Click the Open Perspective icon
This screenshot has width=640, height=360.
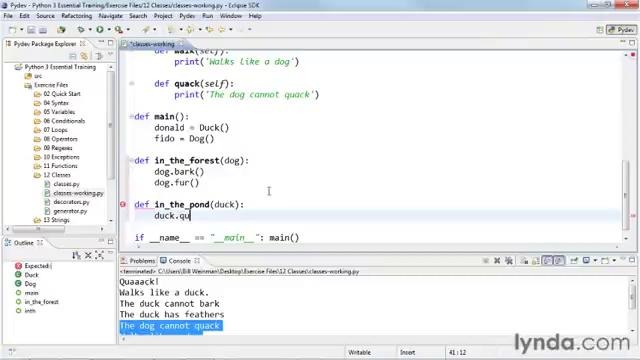(600, 30)
